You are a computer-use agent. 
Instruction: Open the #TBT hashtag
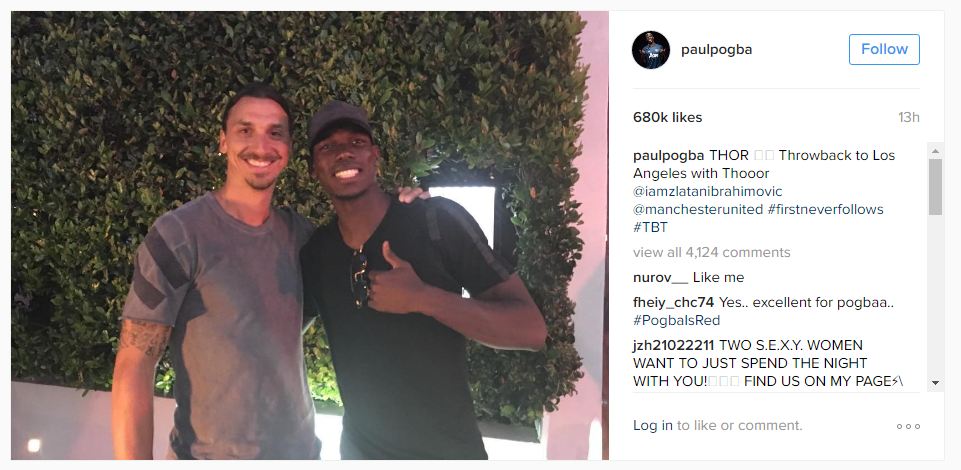650,227
